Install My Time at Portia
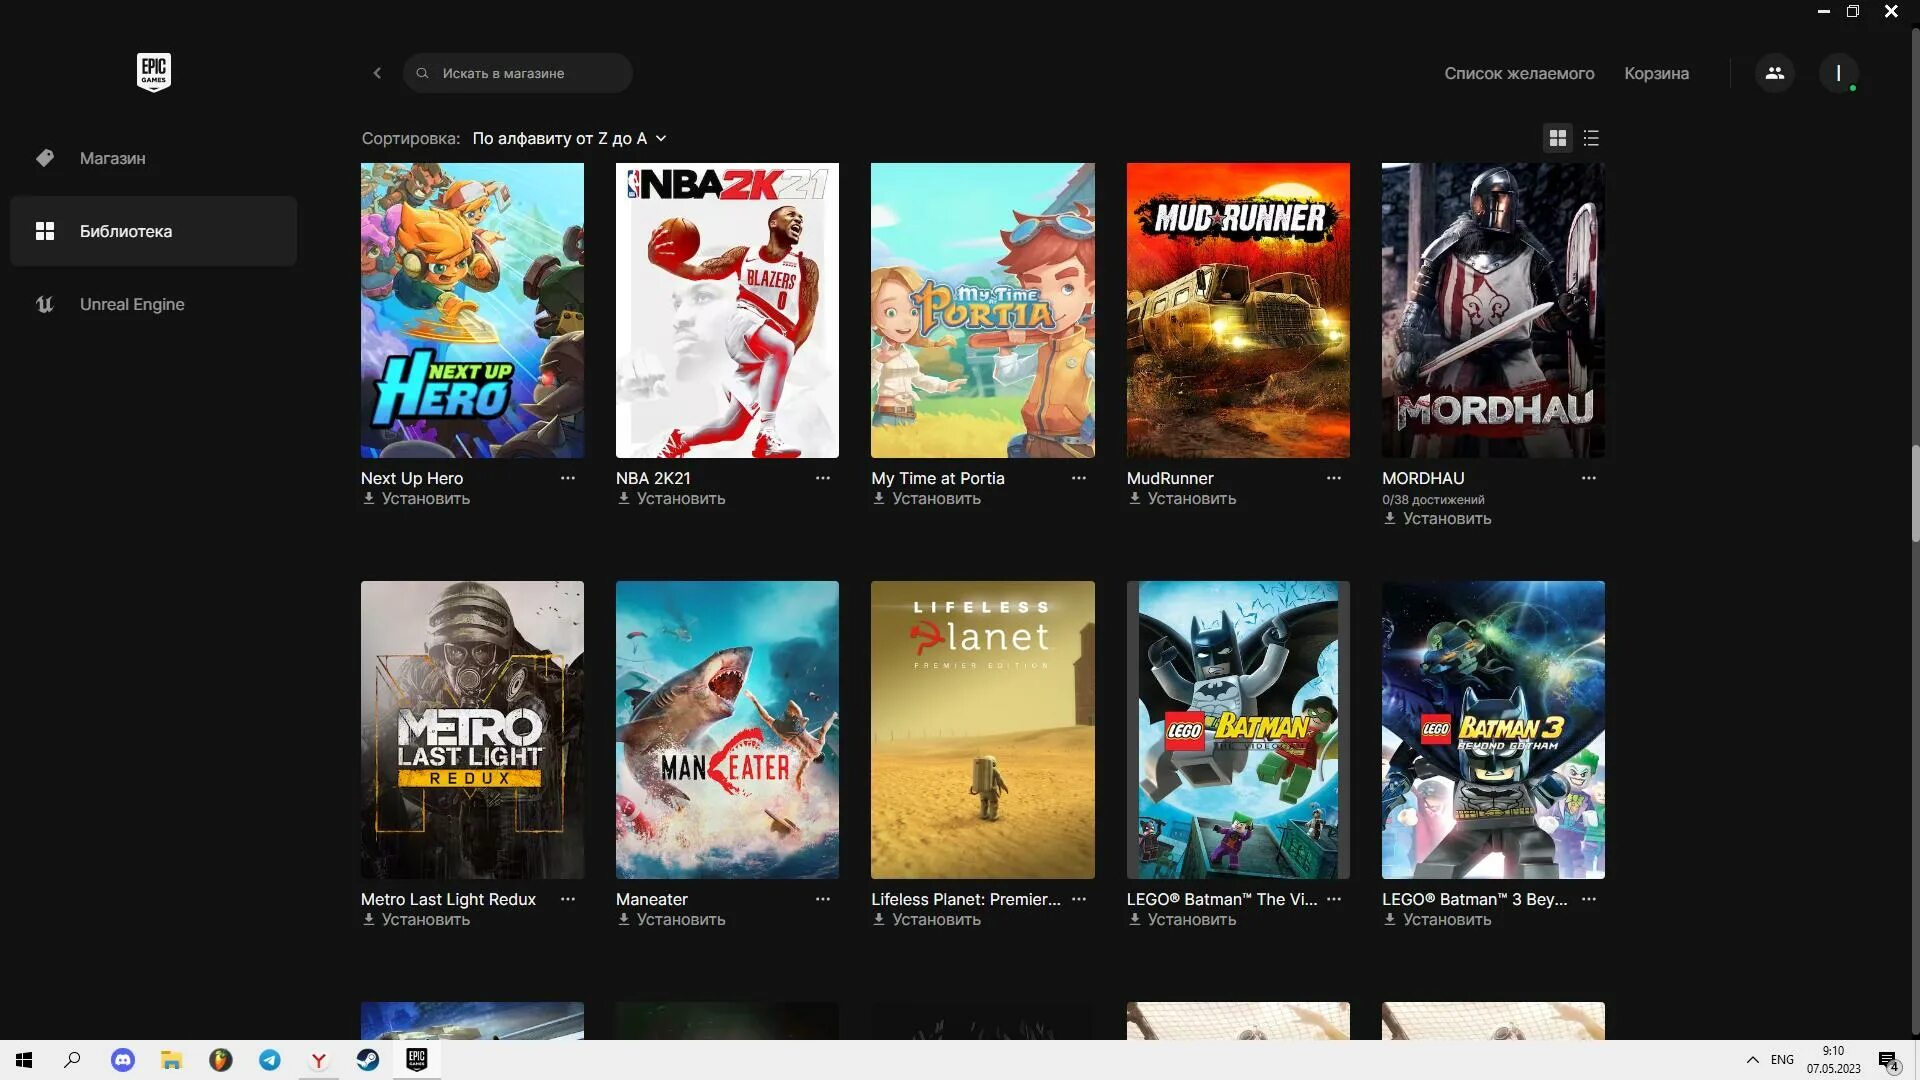Screen dimensions: 1920x1080 (926, 499)
